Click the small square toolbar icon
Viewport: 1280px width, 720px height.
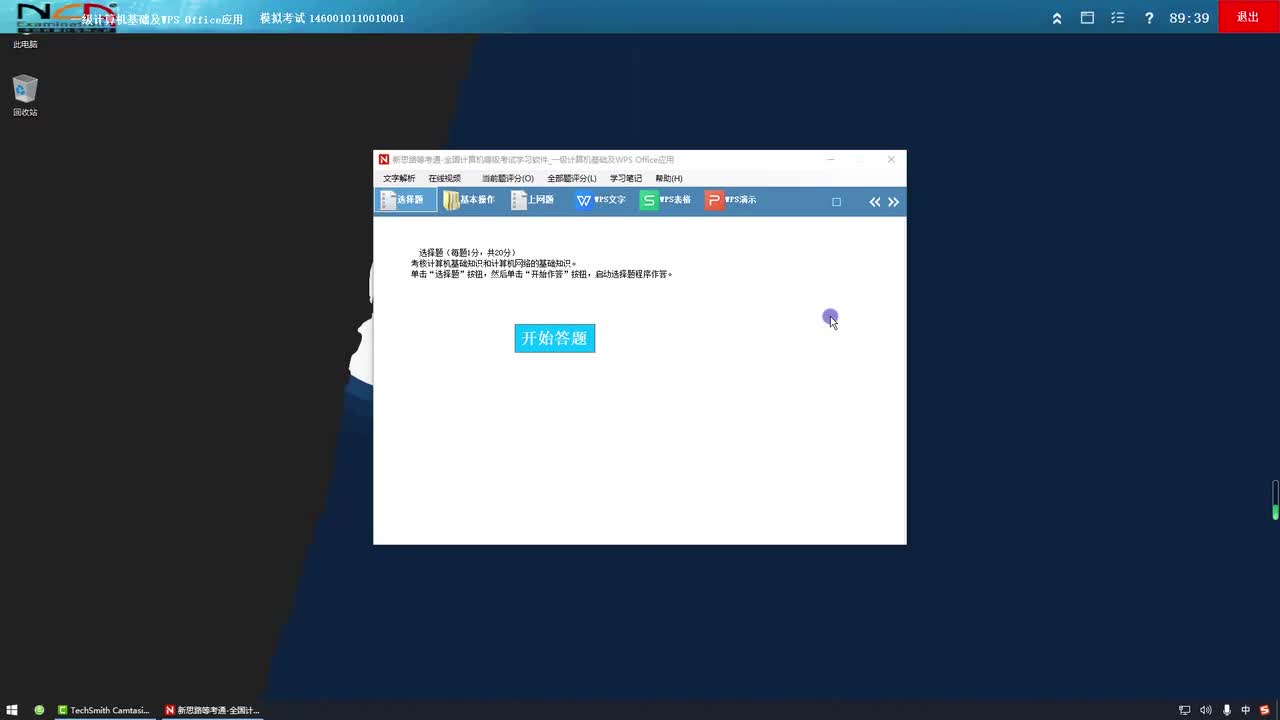pyautogui.click(x=836, y=202)
